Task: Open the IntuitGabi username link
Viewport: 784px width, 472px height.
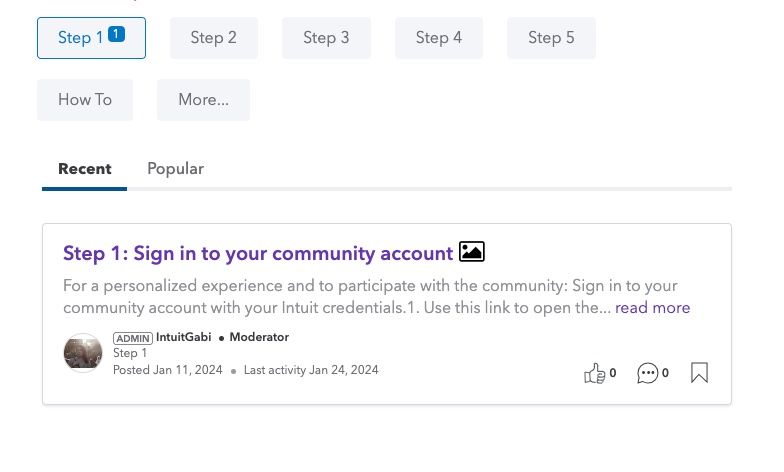Action: 184,338
